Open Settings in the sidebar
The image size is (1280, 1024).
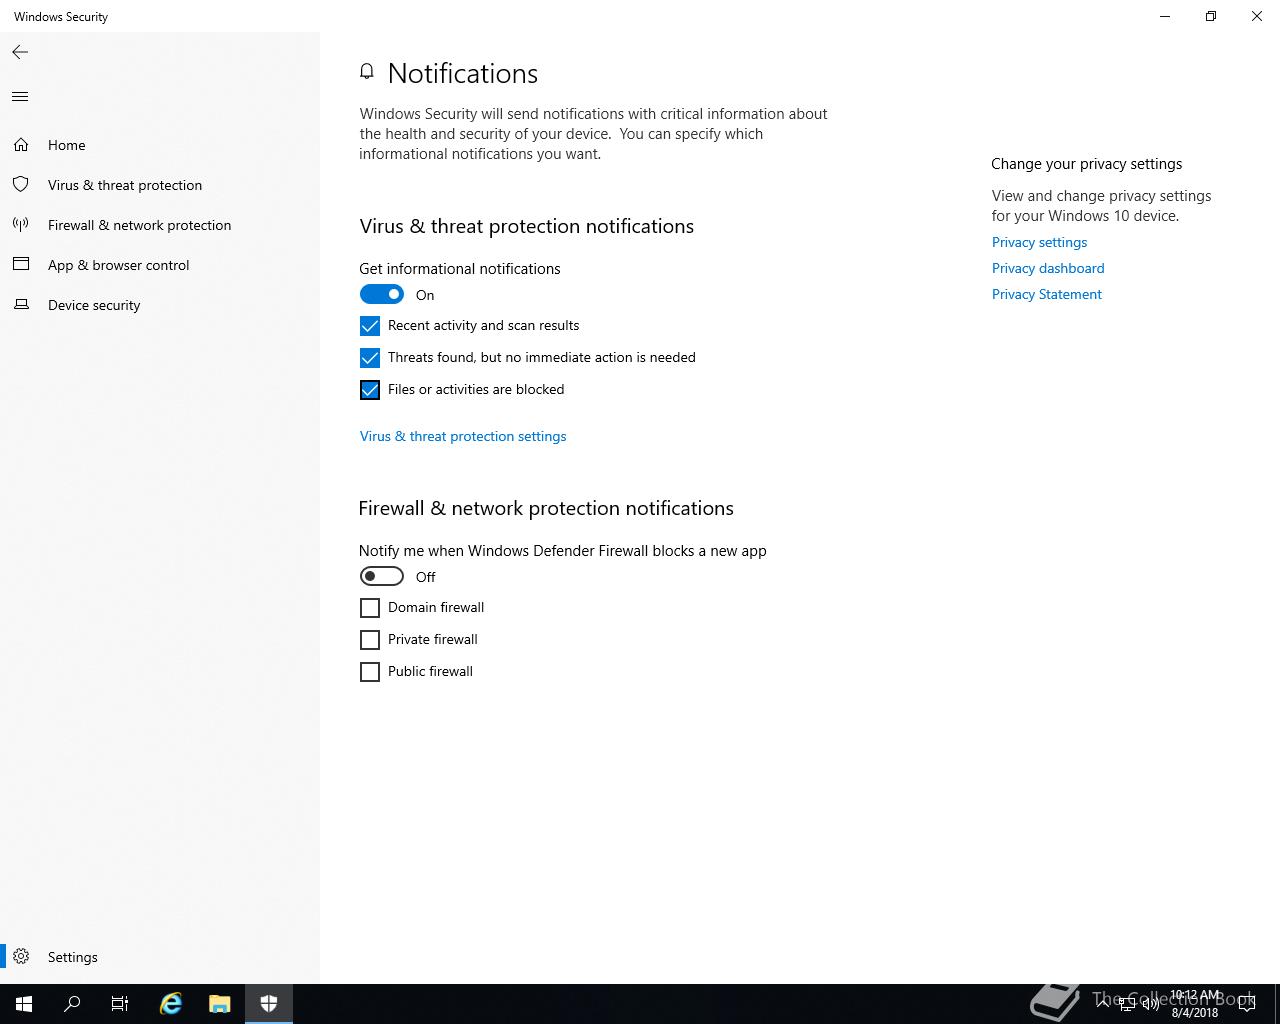[160, 957]
